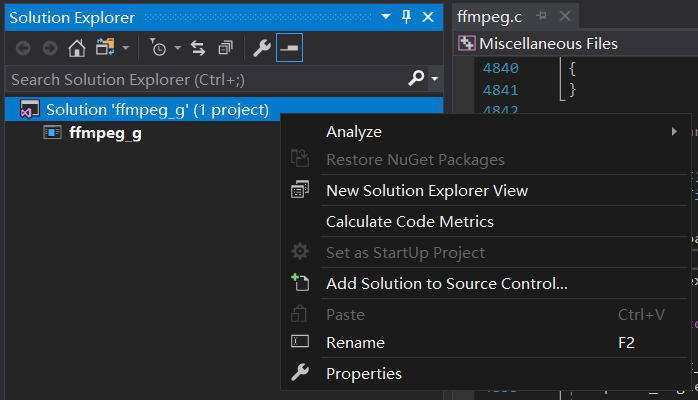The width and height of the screenshot is (698, 400).
Task: Open Properties wrench icon in toolbar
Action: [262, 48]
